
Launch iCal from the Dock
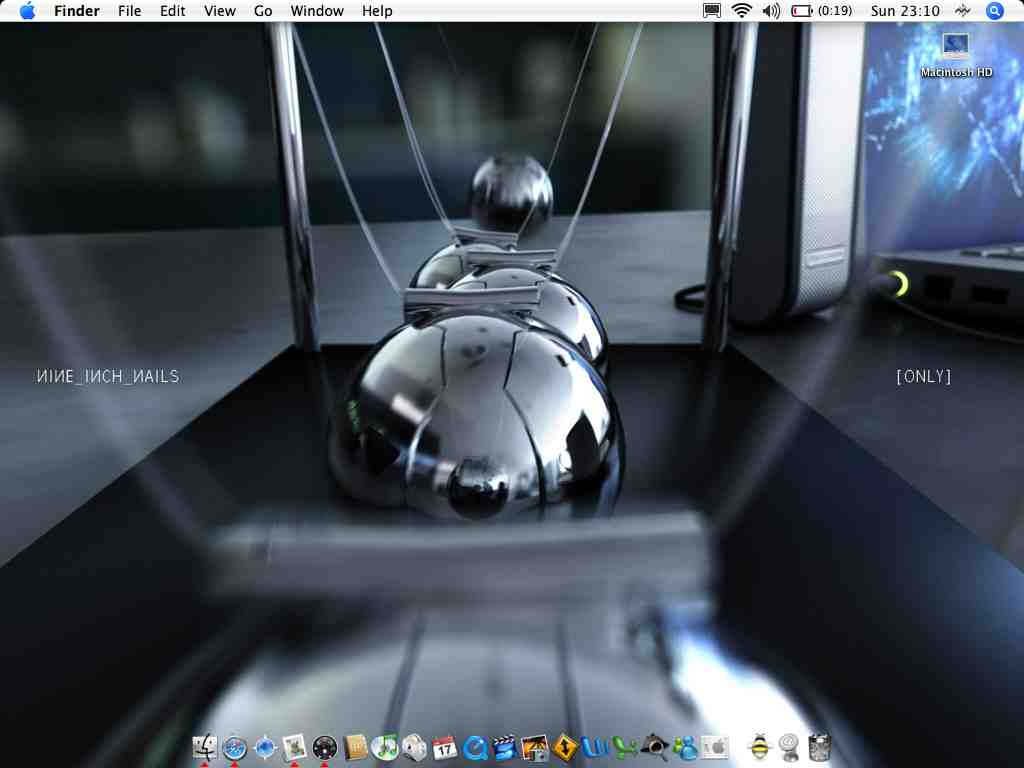(445, 746)
